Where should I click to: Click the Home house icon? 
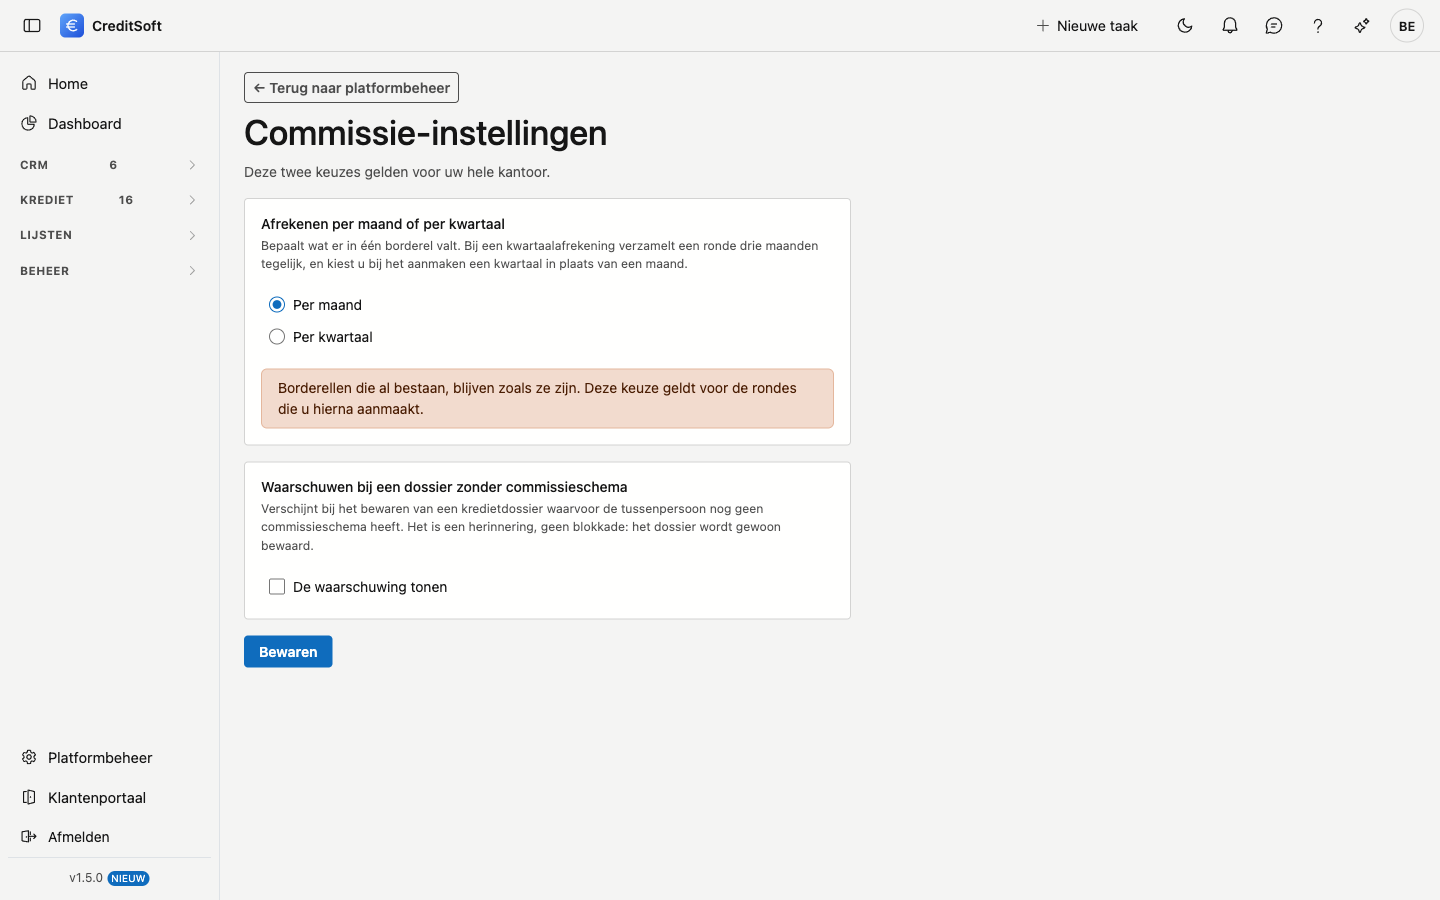pos(29,83)
